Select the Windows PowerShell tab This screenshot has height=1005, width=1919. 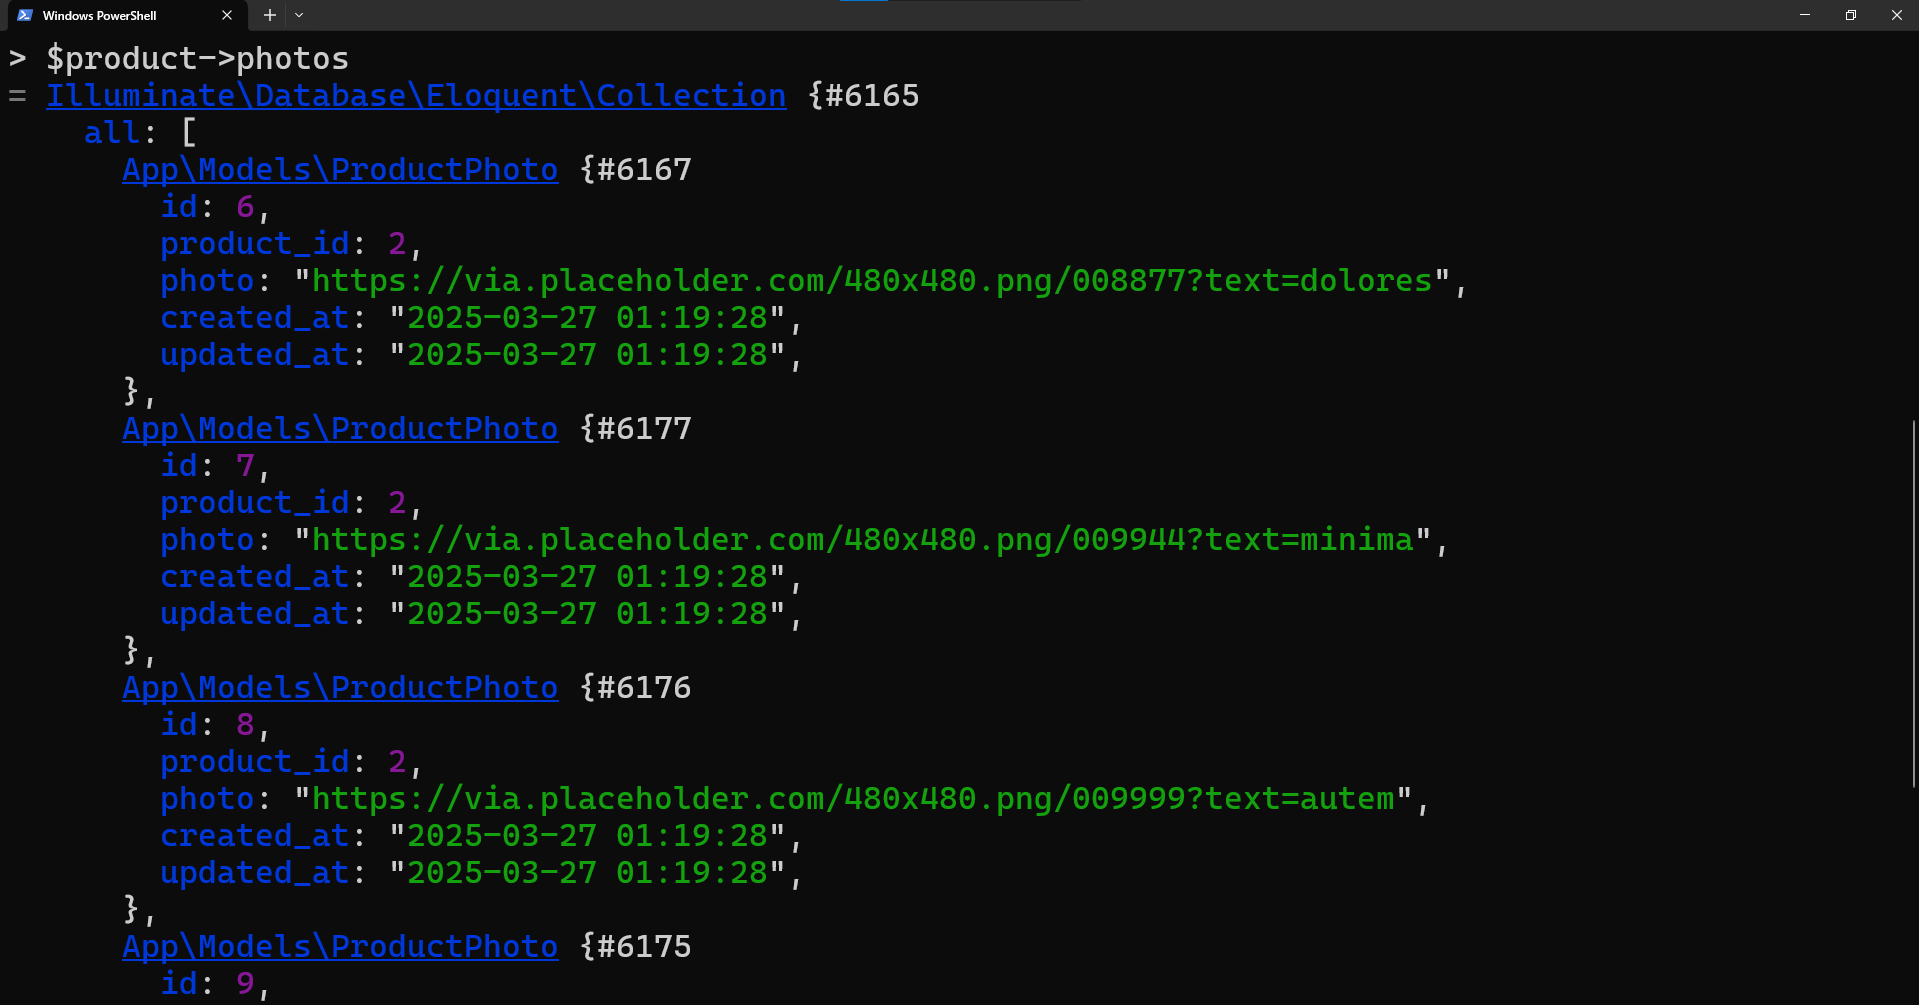pyautogui.click(x=110, y=15)
